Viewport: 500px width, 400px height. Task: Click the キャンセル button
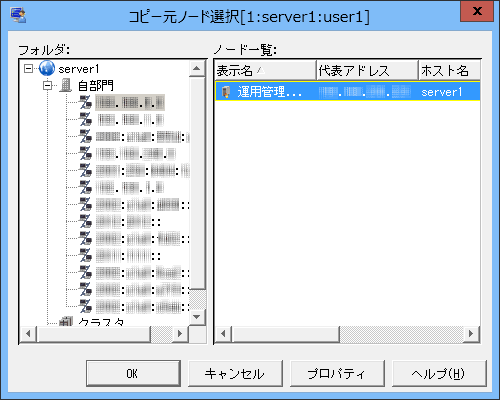235,373
